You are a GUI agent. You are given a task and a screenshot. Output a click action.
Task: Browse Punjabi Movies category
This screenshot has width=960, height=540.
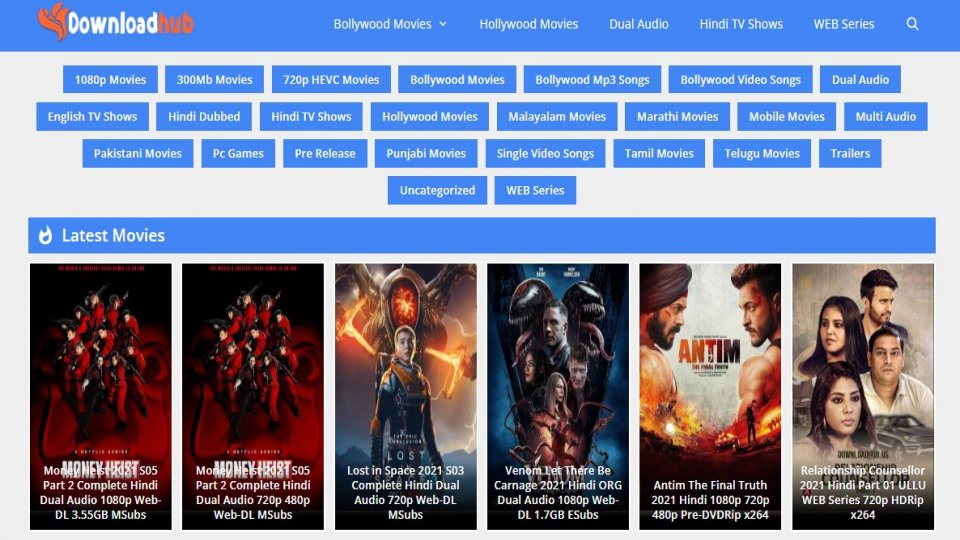(426, 153)
